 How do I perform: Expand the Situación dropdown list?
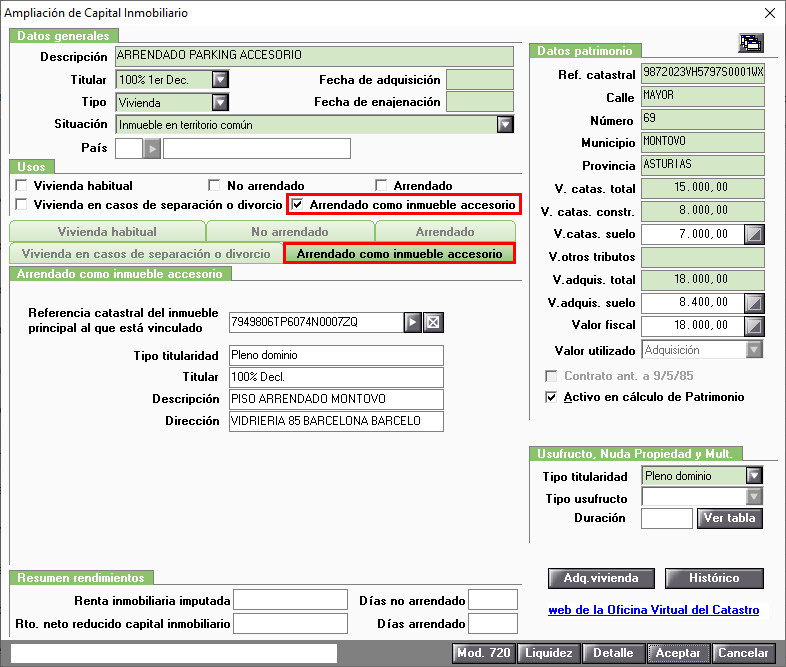505,124
